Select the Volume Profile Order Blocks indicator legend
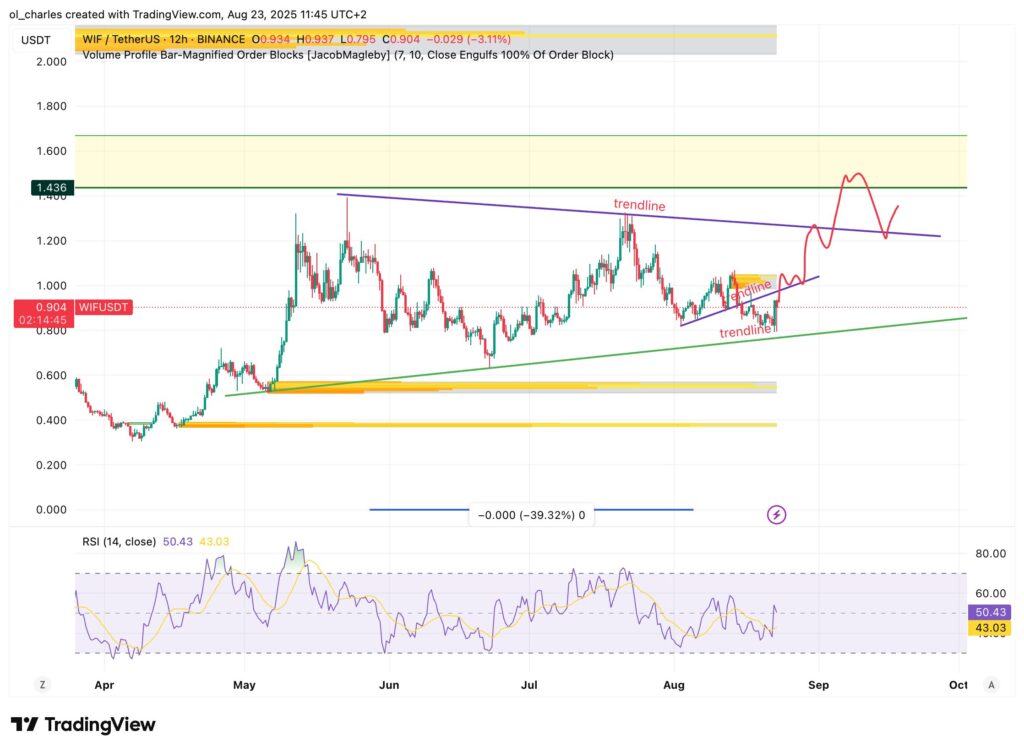1024x752 pixels. point(347,54)
